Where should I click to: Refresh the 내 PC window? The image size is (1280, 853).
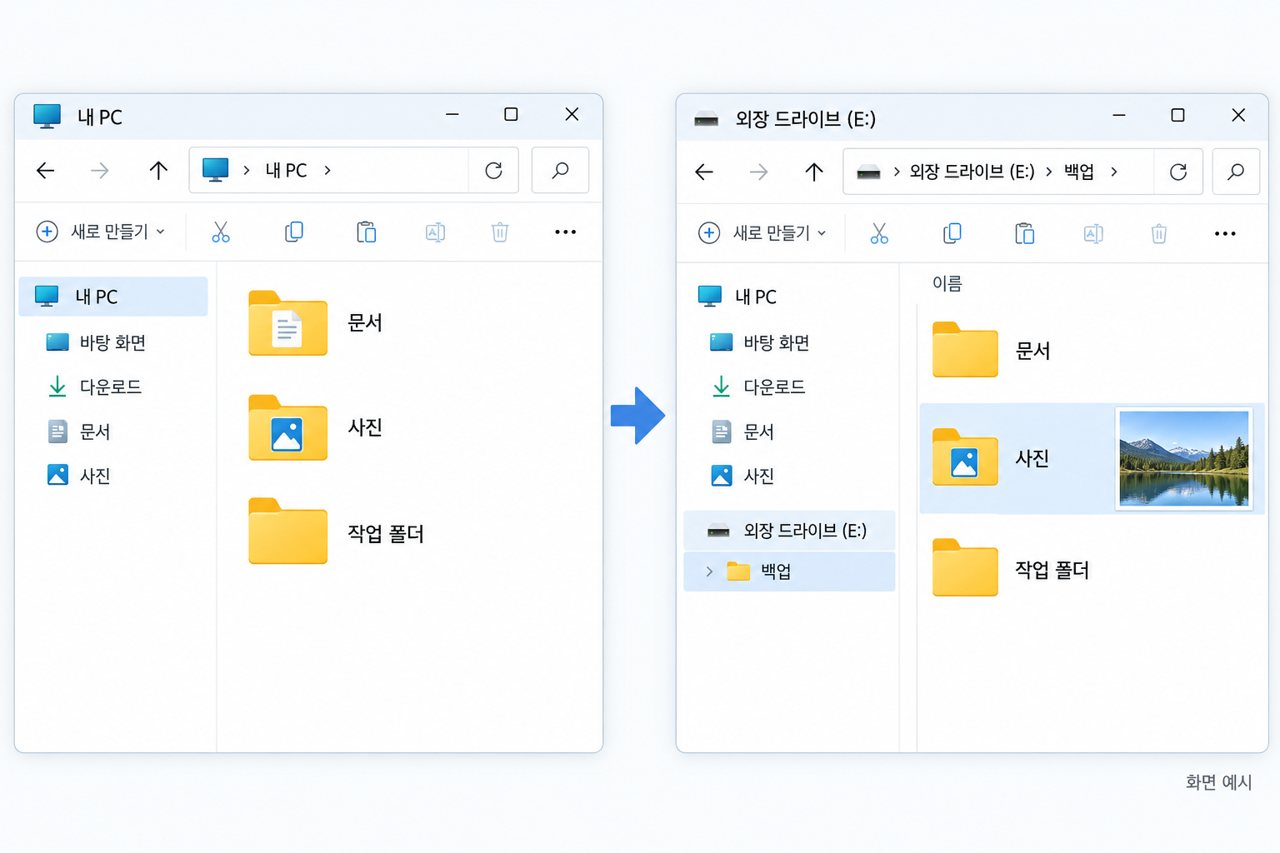point(493,171)
